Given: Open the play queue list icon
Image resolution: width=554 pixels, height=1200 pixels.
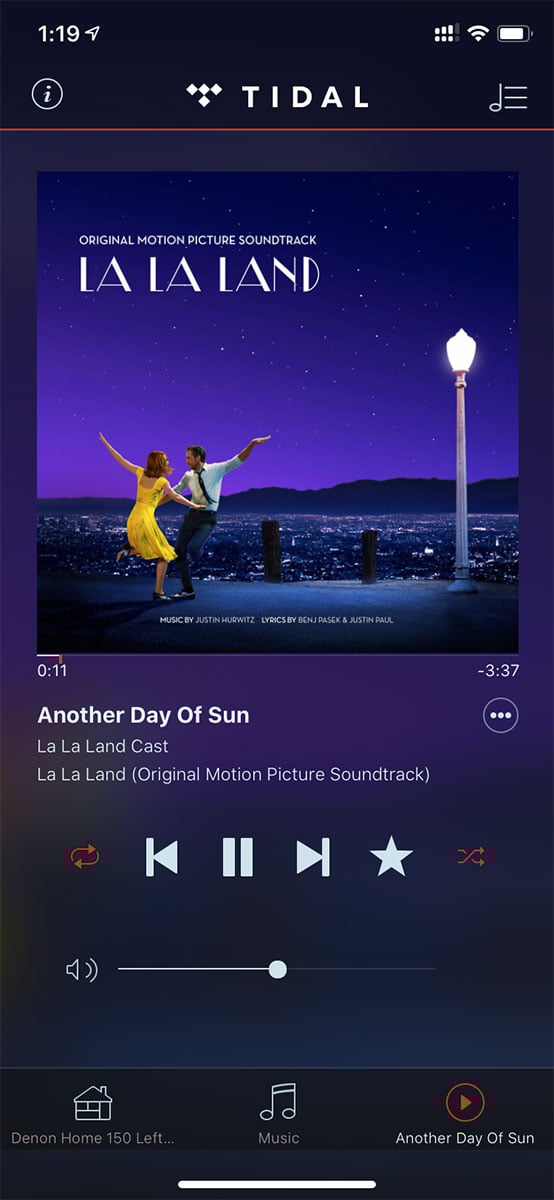Looking at the screenshot, I should (508, 96).
